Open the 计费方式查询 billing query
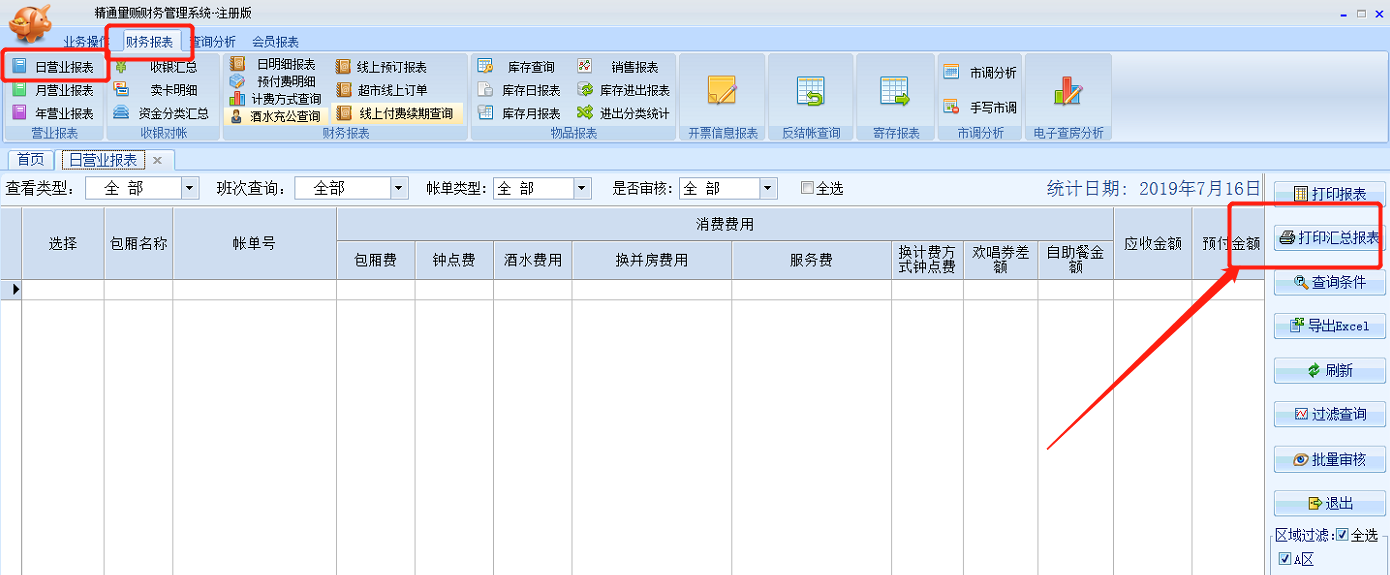The width and height of the screenshot is (1390, 575). 276,98
